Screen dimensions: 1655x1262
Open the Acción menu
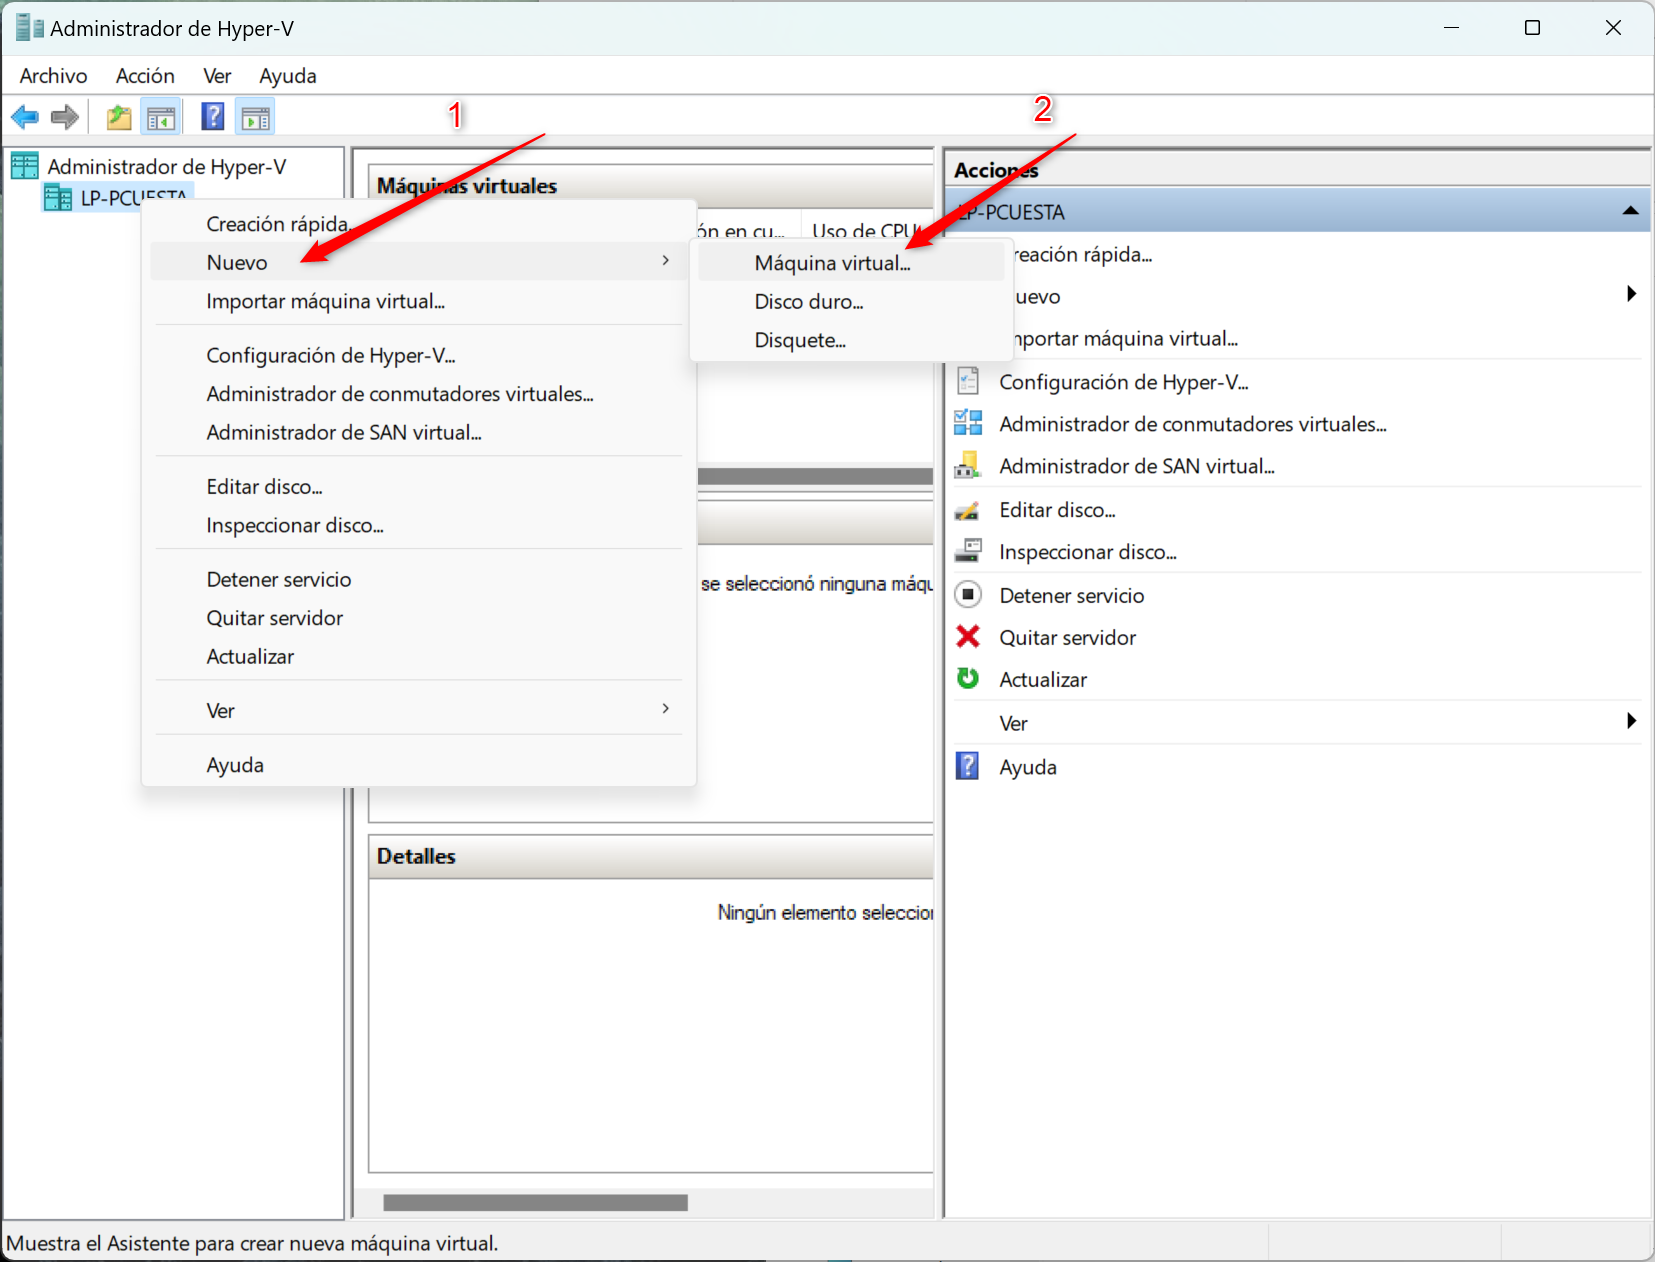(x=145, y=76)
